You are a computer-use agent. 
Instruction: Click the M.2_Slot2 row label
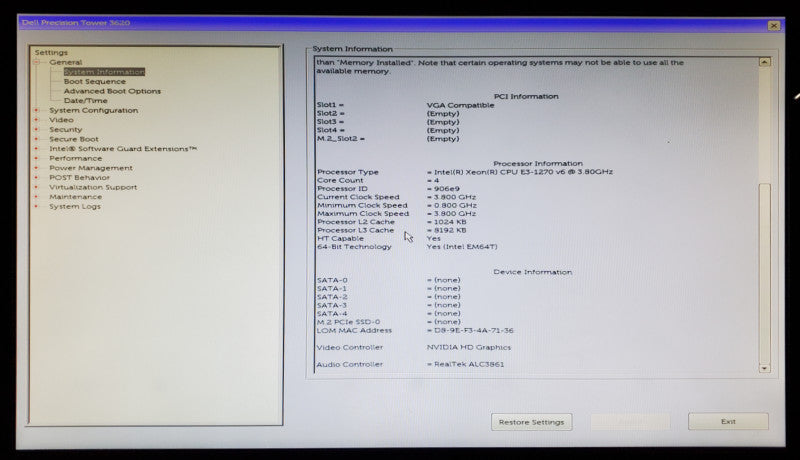[340, 139]
